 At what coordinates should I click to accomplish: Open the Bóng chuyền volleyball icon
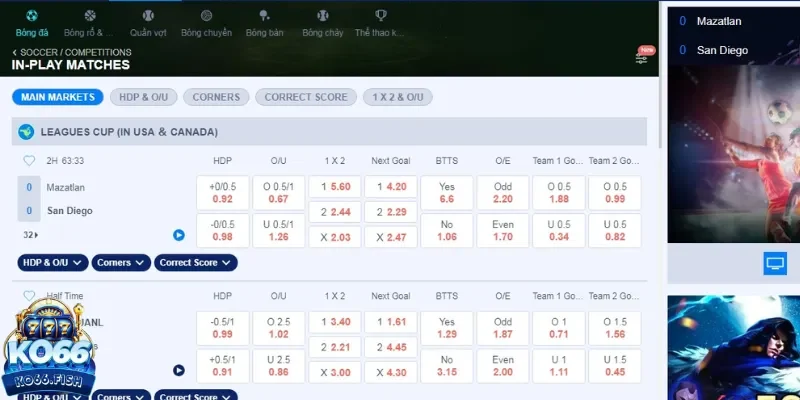206,17
